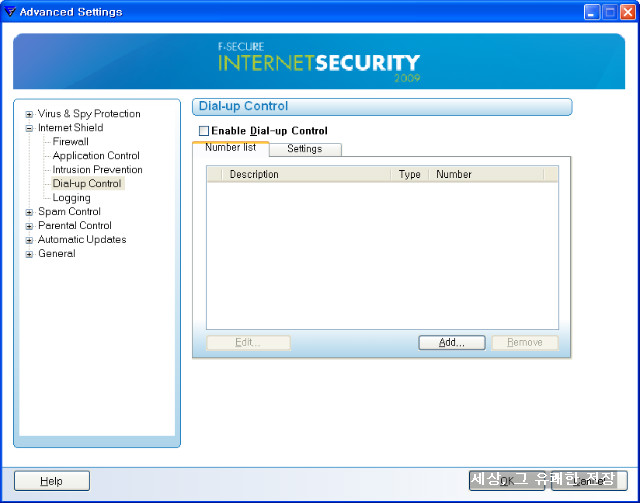Switch to the Number list tab
The image size is (640, 503).
231,148
